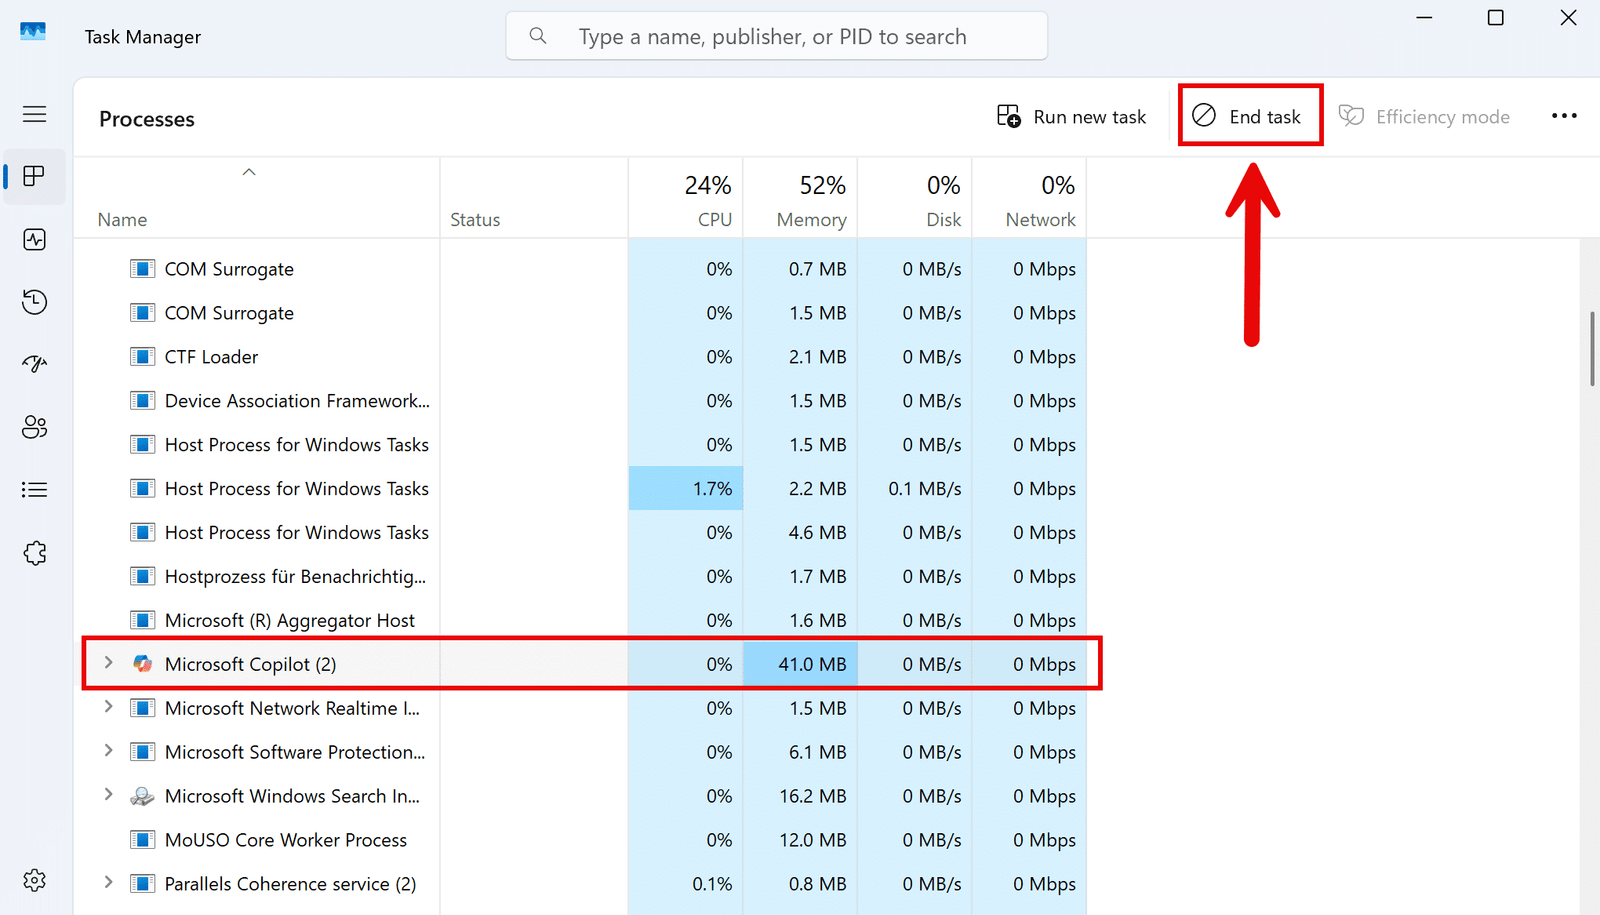Open the more options (...) menu
1600x915 pixels.
click(x=1562, y=116)
